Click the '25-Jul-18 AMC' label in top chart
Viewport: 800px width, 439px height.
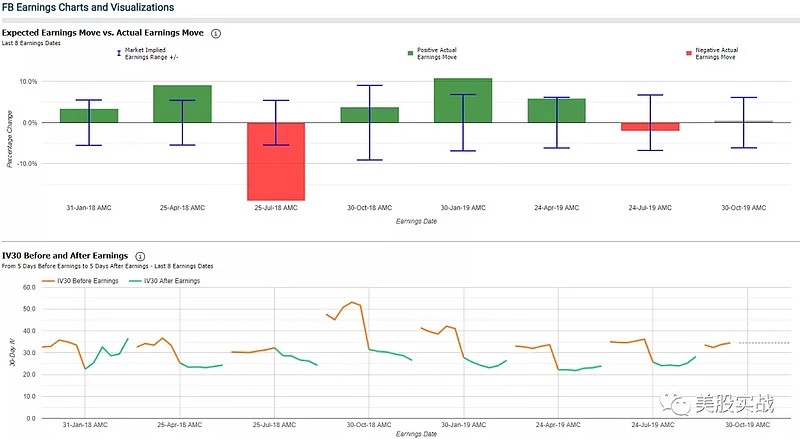(276, 208)
